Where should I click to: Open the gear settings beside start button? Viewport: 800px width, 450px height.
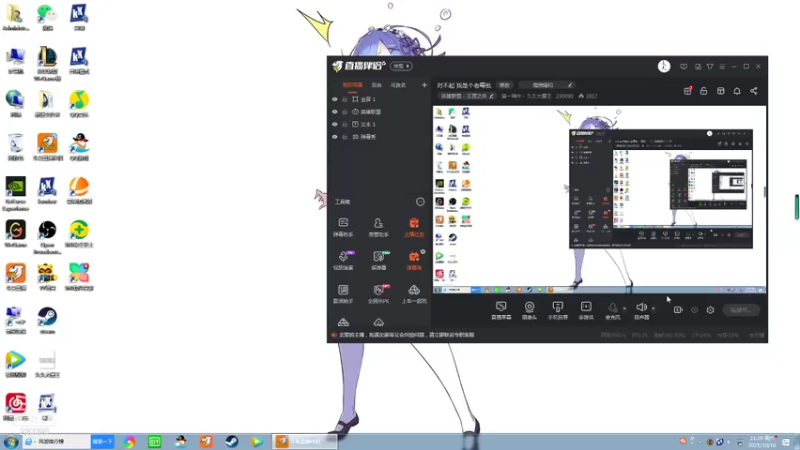point(710,310)
